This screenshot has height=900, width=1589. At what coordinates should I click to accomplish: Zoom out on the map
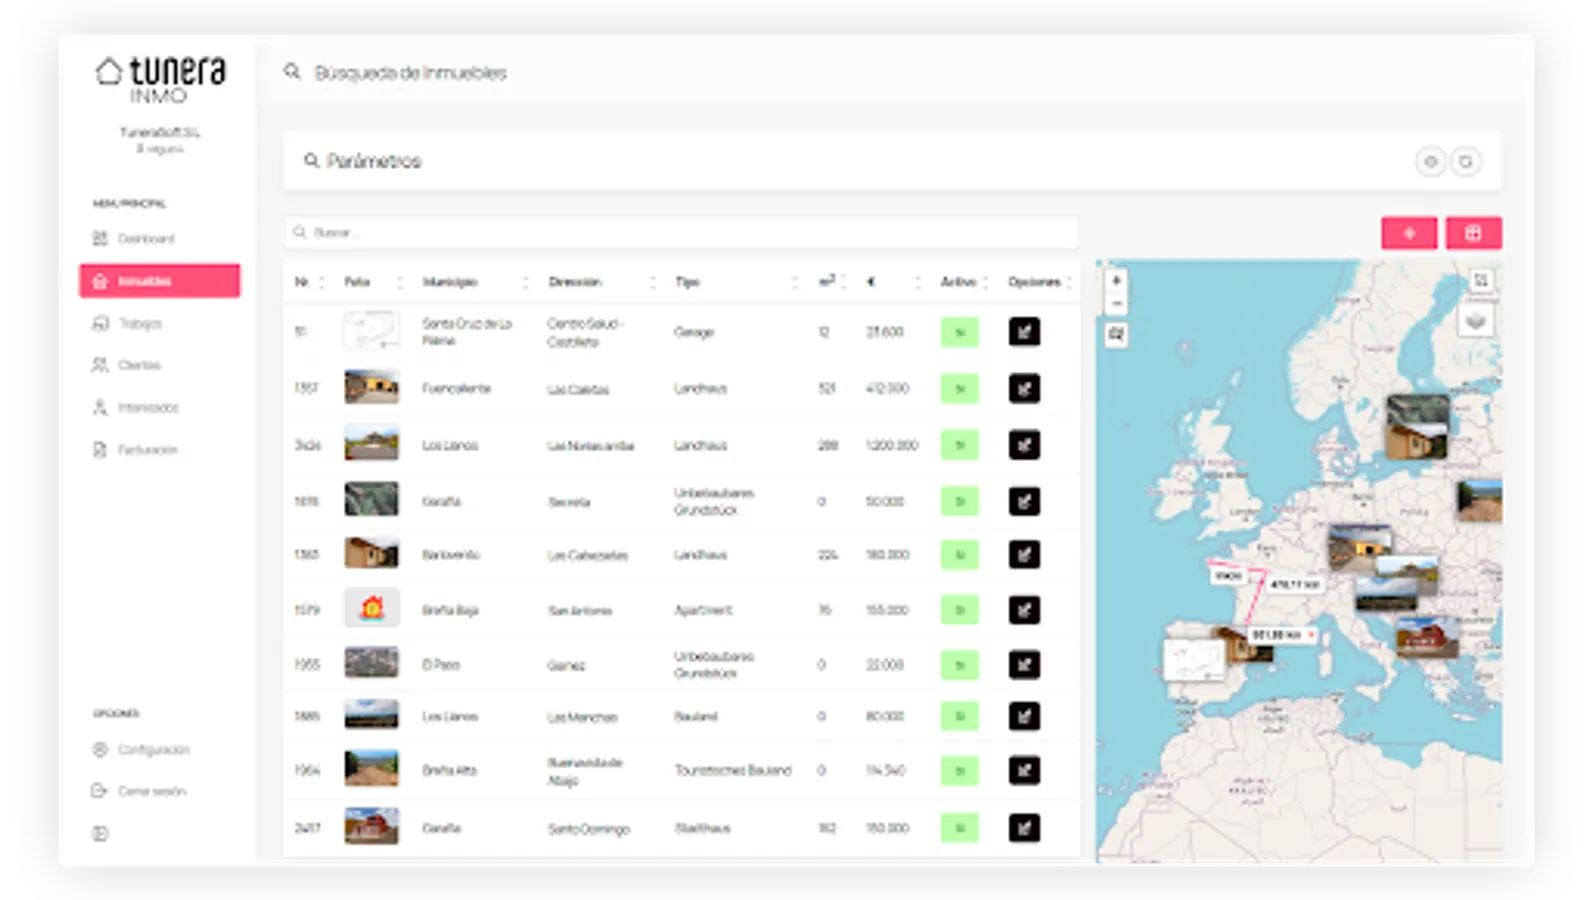(1116, 304)
